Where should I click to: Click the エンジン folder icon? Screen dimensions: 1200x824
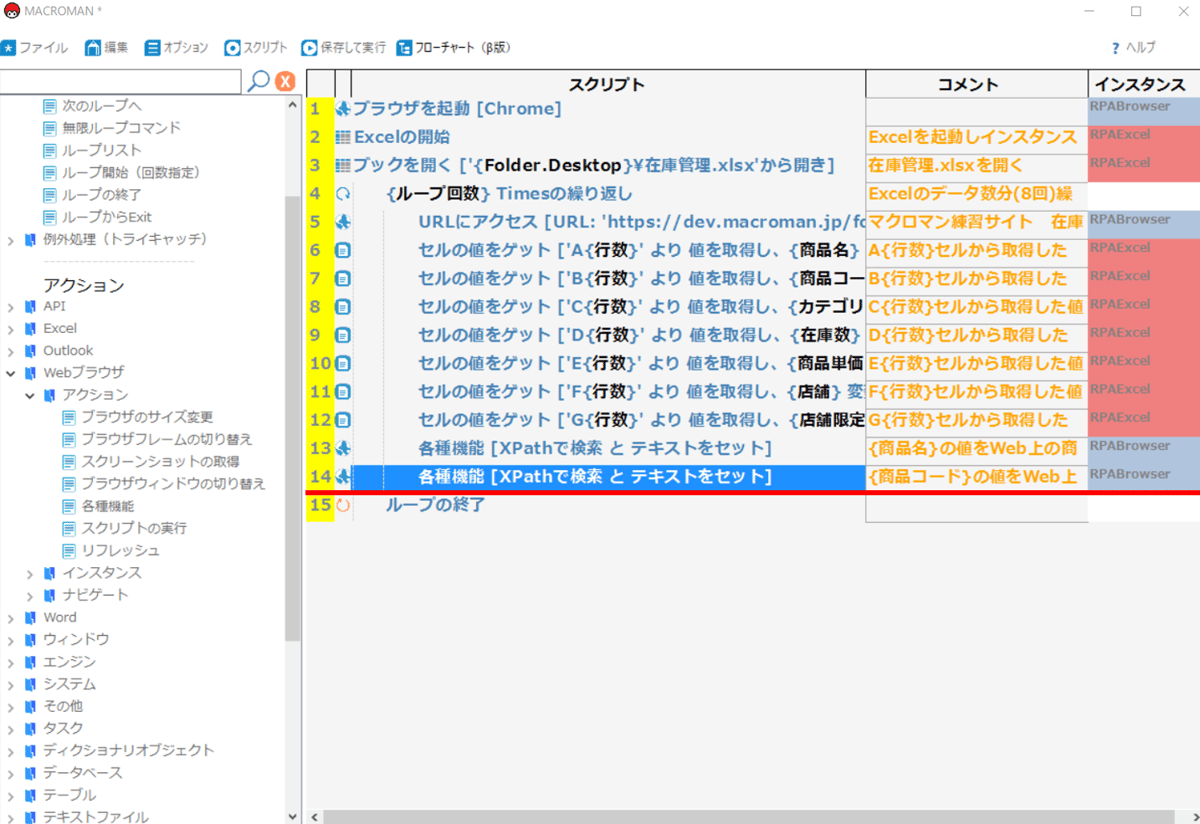(x=30, y=662)
